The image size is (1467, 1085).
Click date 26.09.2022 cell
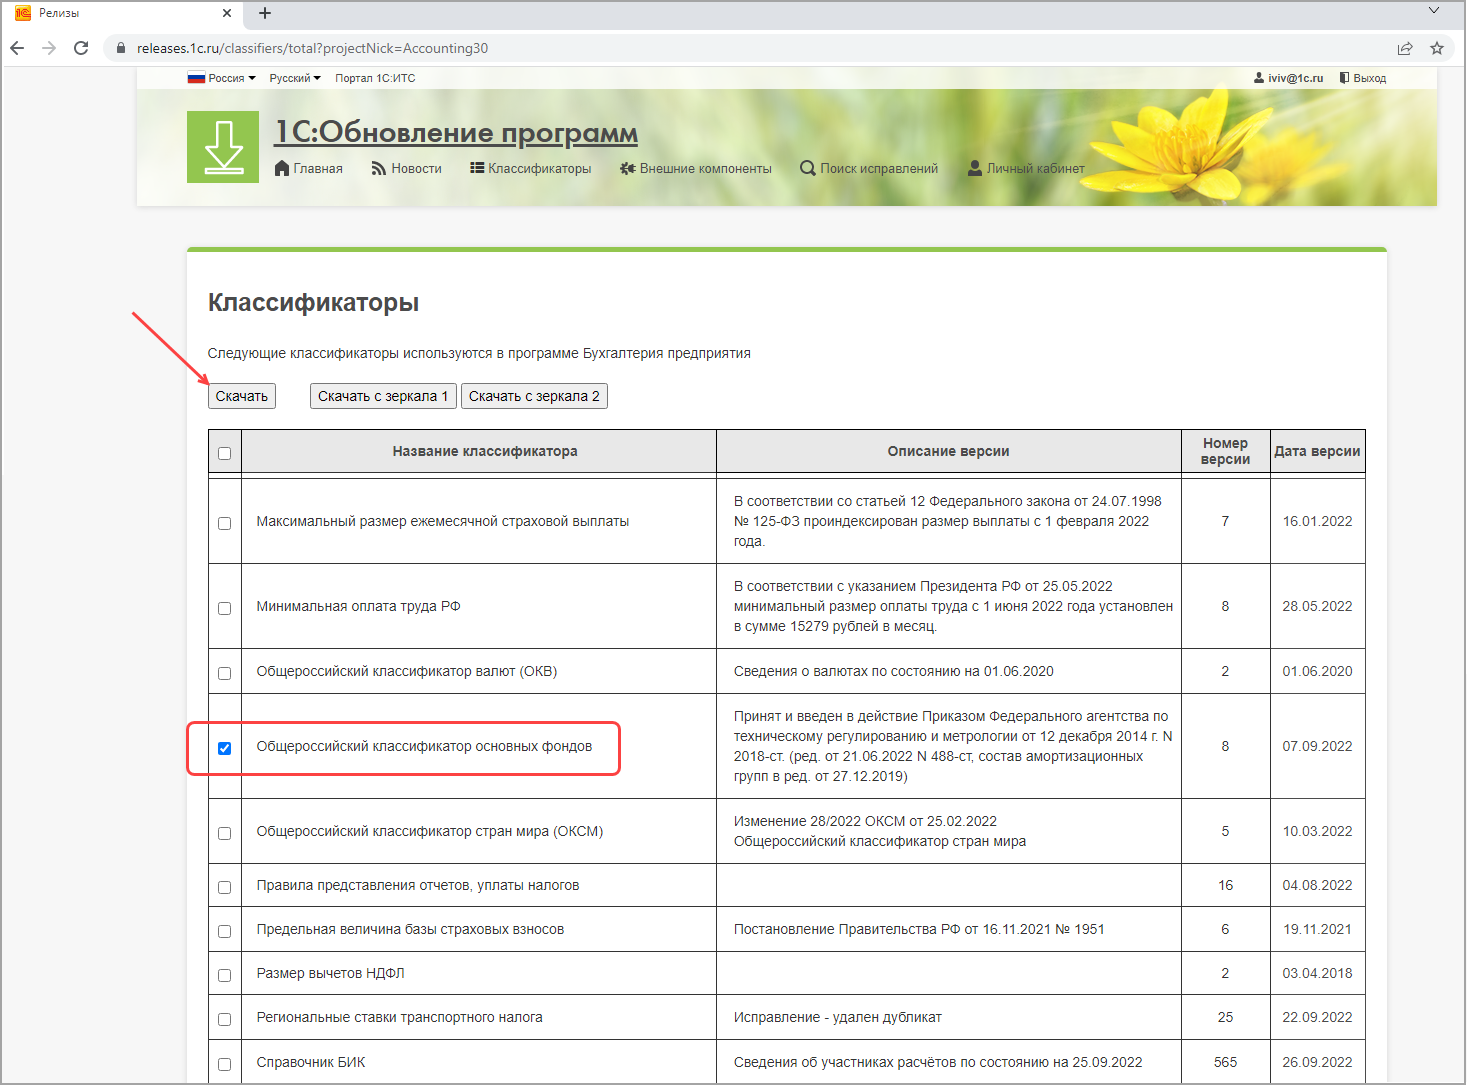click(x=1317, y=1062)
